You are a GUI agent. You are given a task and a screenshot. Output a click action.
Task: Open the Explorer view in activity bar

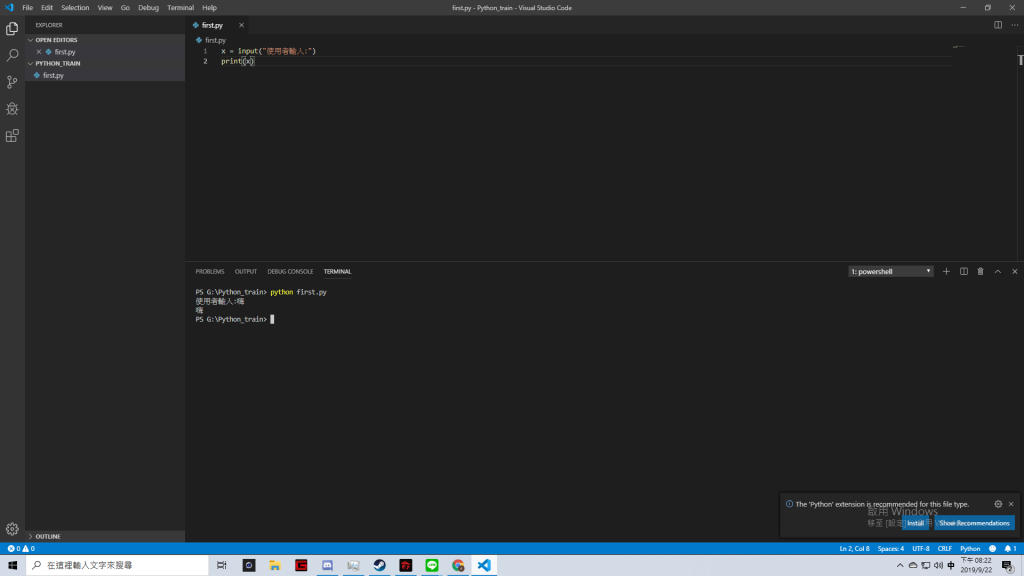12,29
